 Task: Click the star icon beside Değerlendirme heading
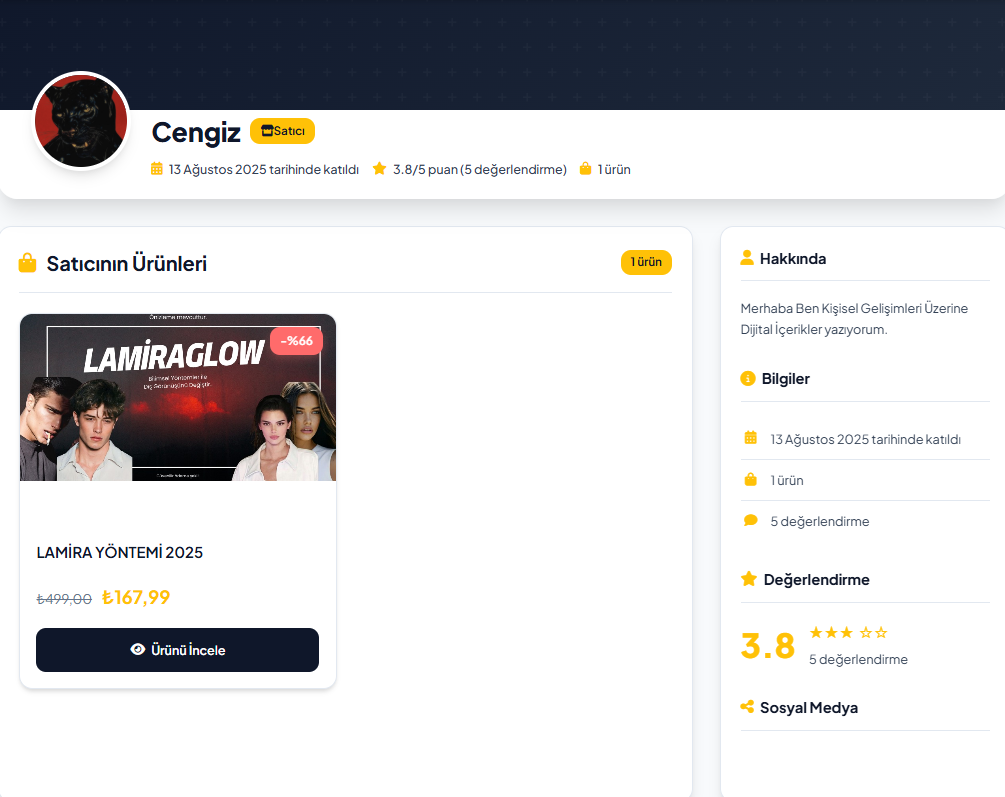[x=748, y=579]
